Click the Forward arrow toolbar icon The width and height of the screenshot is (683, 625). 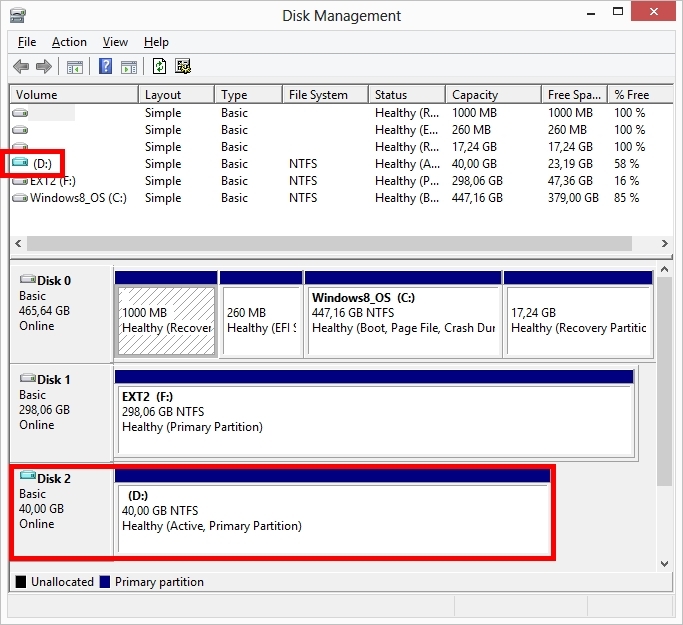pos(44,67)
